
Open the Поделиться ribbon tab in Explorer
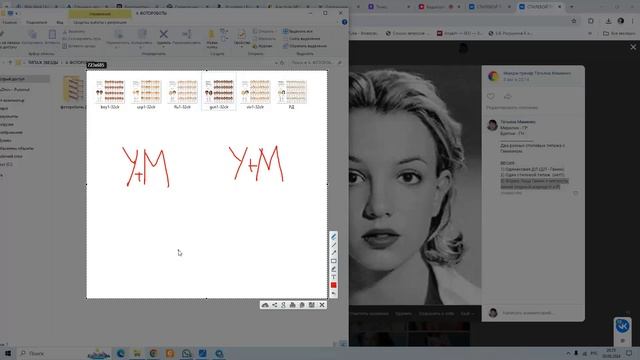(x=37, y=22)
